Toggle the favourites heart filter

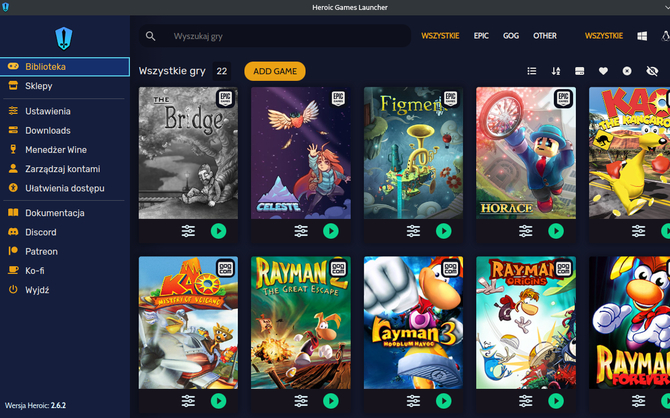click(603, 71)
